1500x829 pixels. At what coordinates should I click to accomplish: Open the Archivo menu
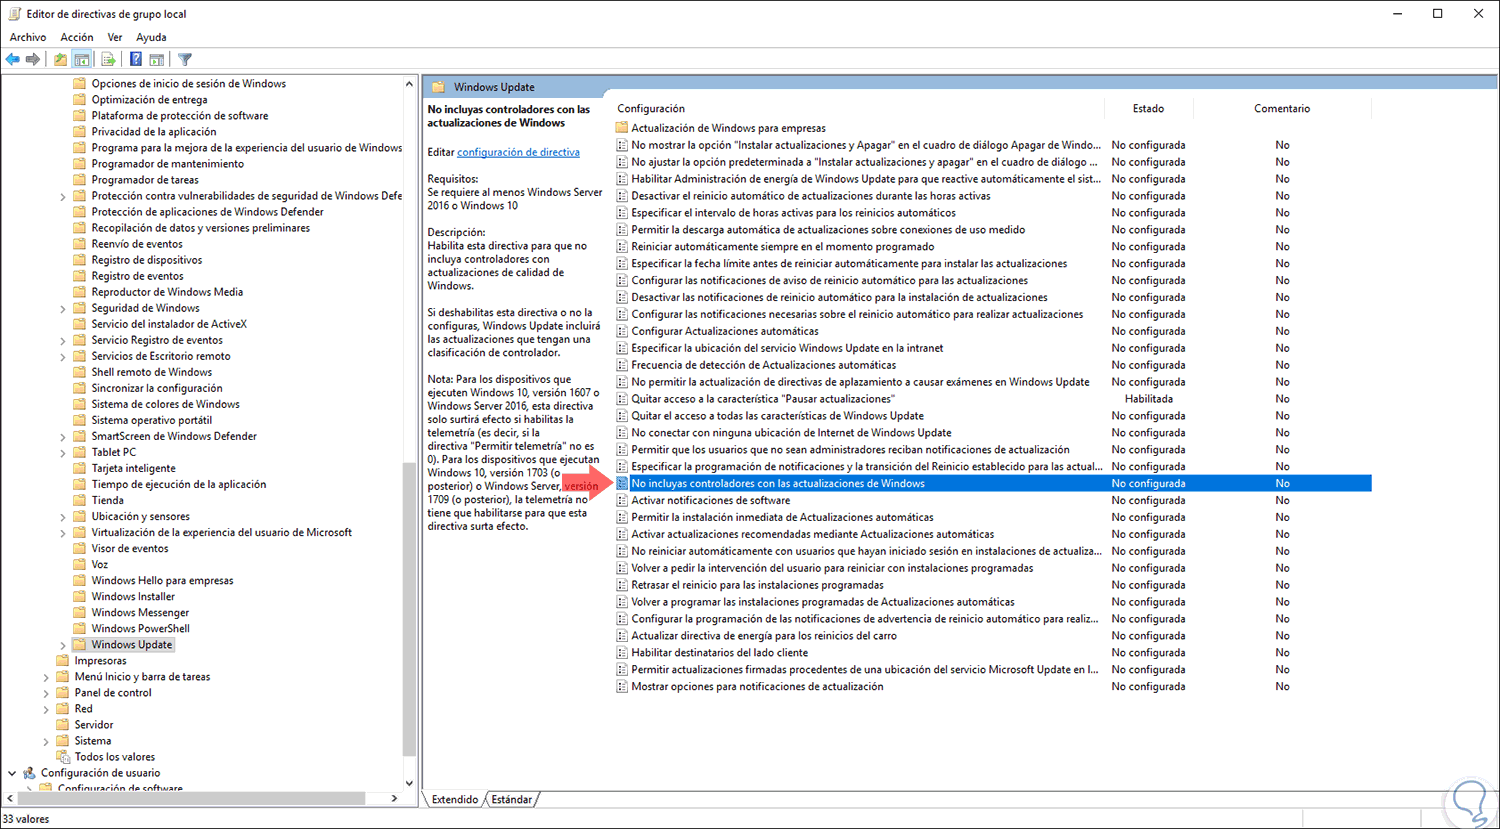point(28,37)
